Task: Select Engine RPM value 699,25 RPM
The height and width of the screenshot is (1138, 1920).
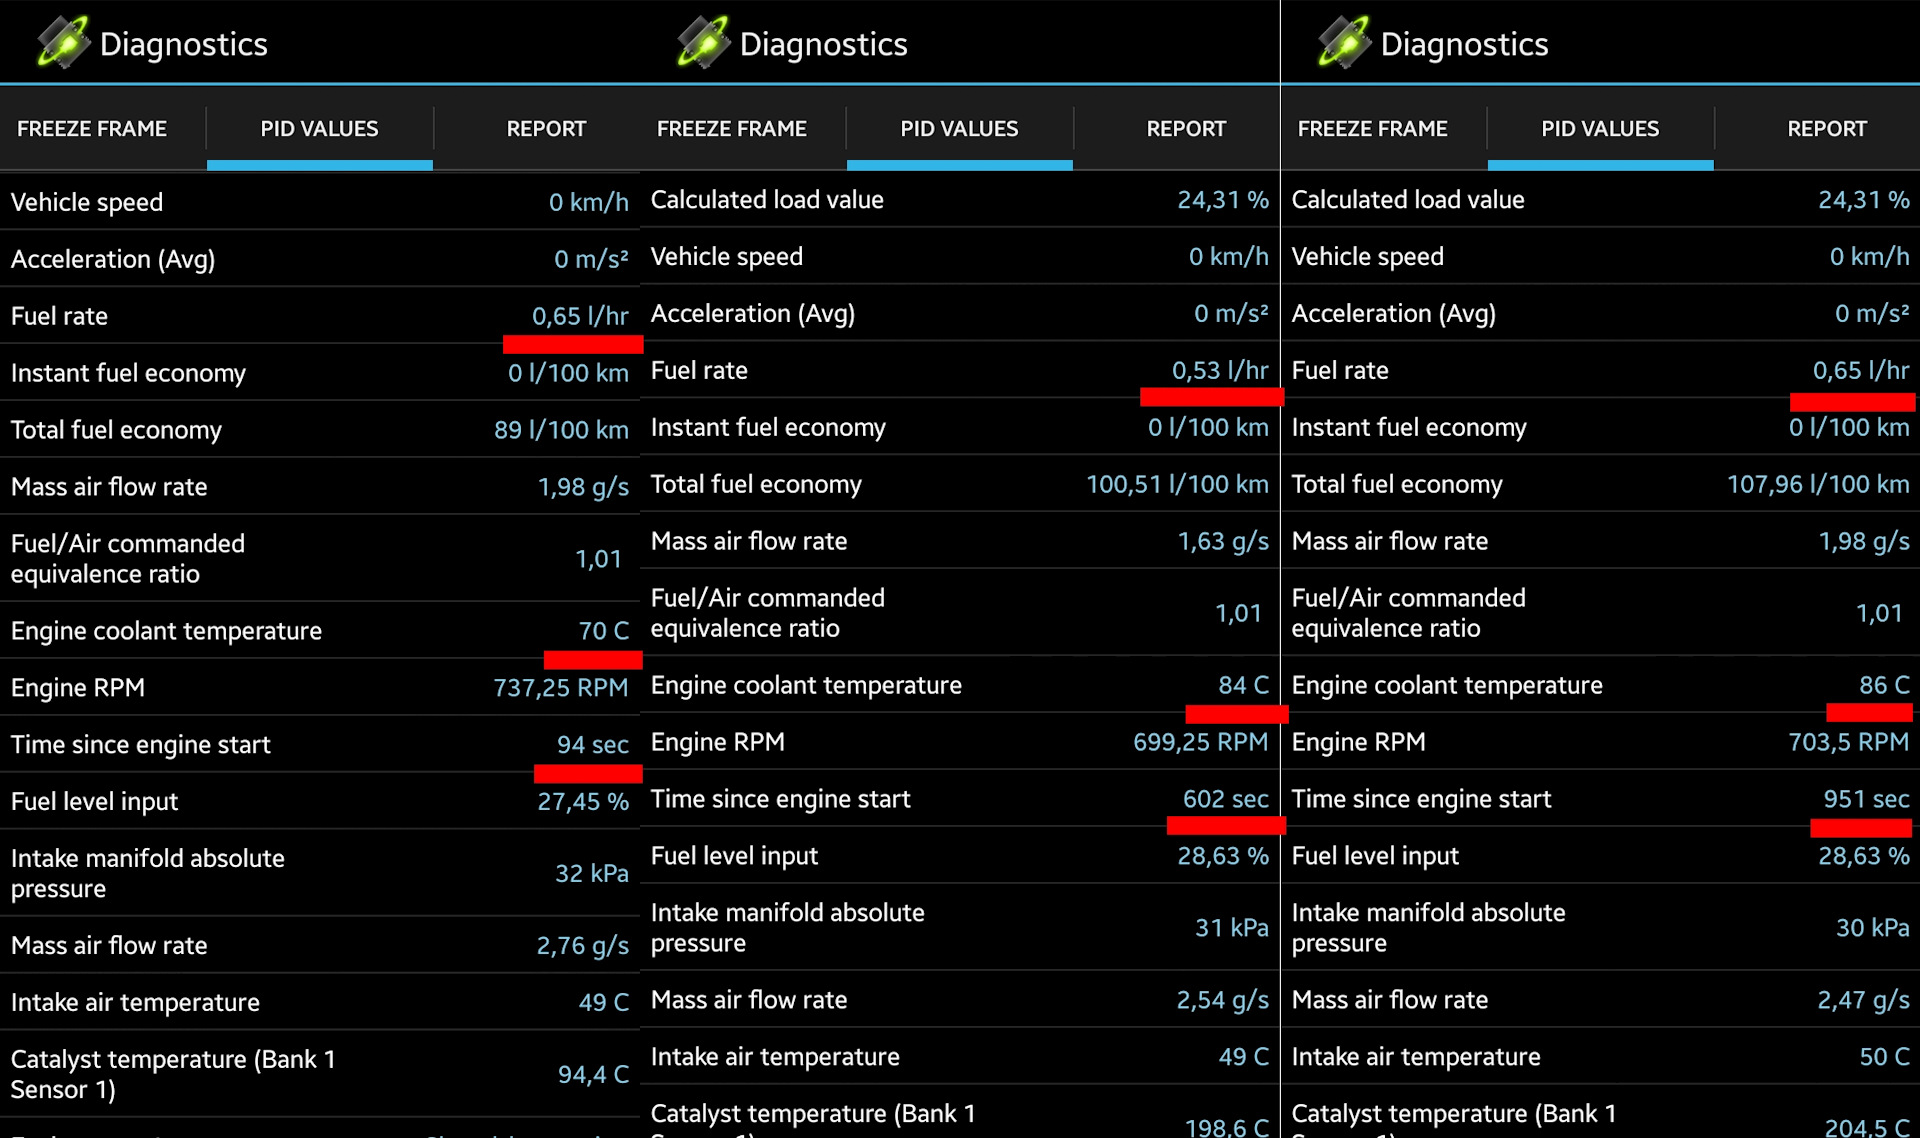Action: pyautogui.click(x=1201, y=742)
